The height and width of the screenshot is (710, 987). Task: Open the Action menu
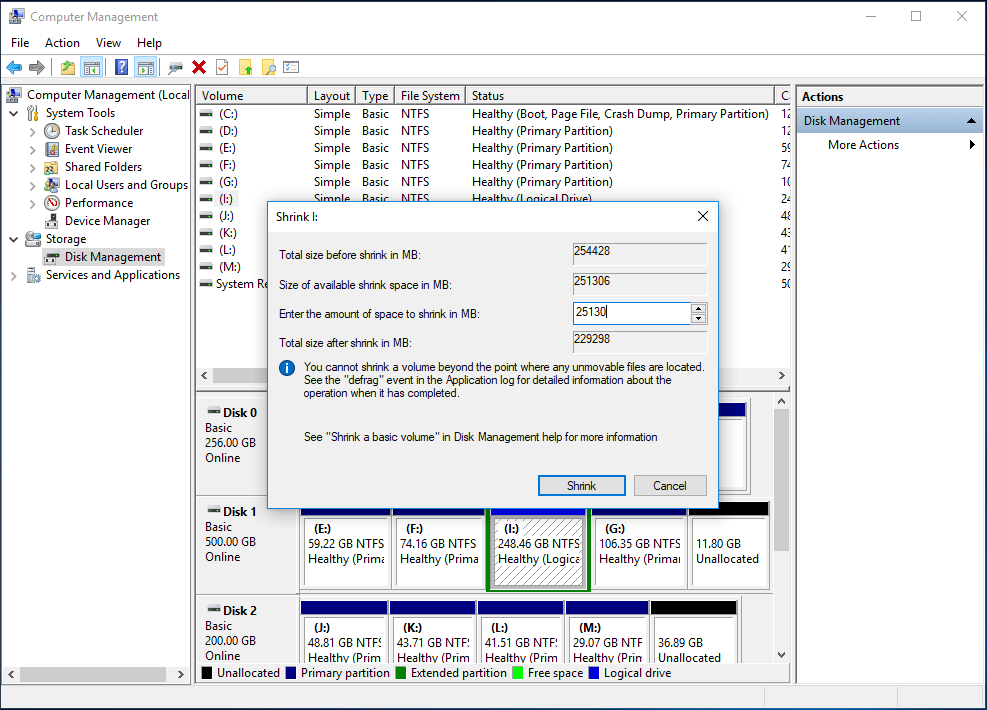62,43
